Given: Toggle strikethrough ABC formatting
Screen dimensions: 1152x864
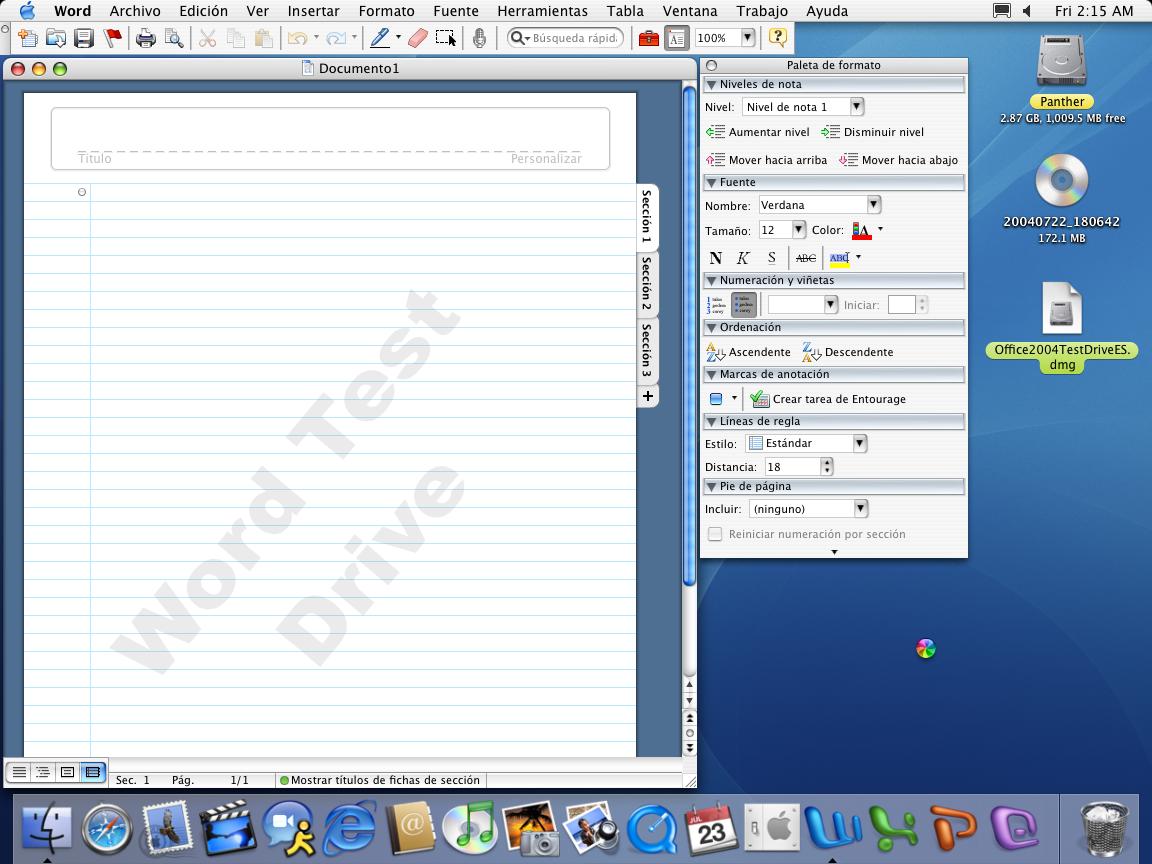Looking at the screenshot, I should (x=805, y=258).
